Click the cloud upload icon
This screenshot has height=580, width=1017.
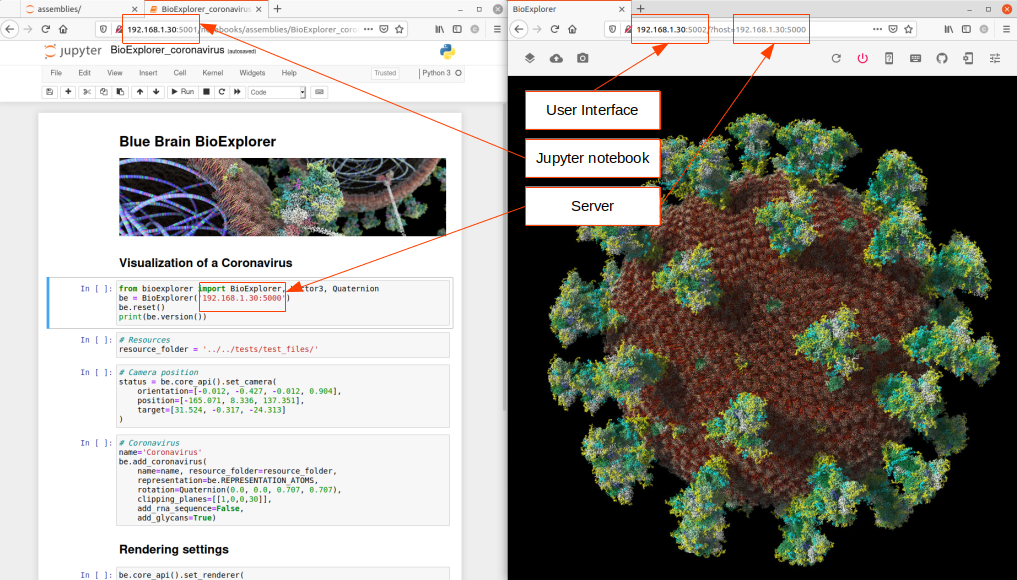(x=556, y=58)
